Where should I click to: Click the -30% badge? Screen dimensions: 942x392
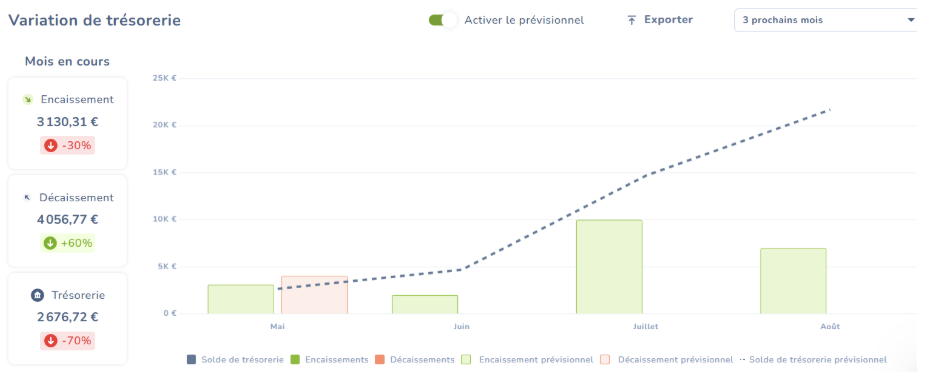[67, 145]
